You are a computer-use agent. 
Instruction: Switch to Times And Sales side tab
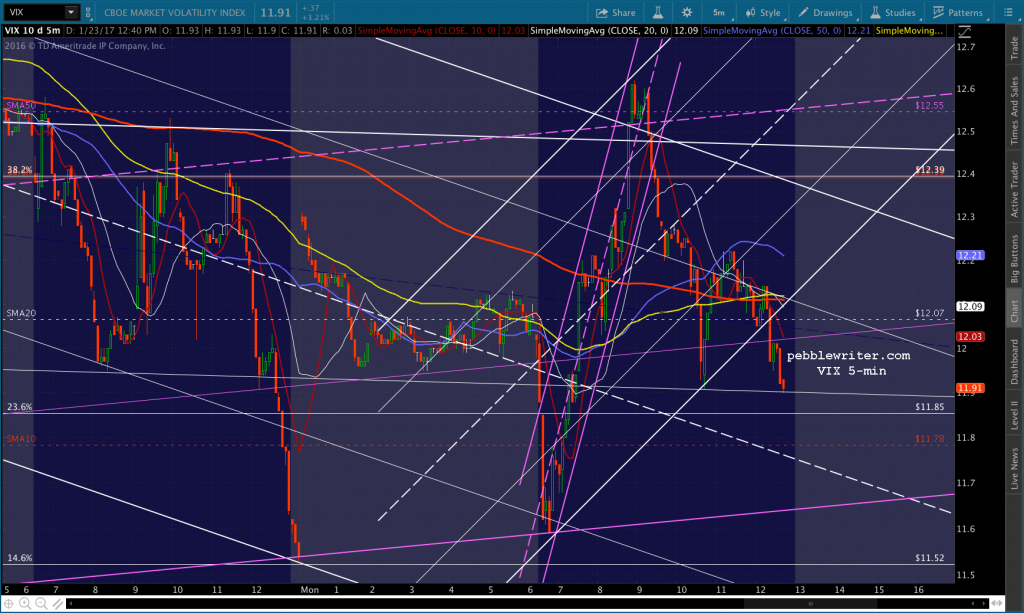[x=1014, y=110]
